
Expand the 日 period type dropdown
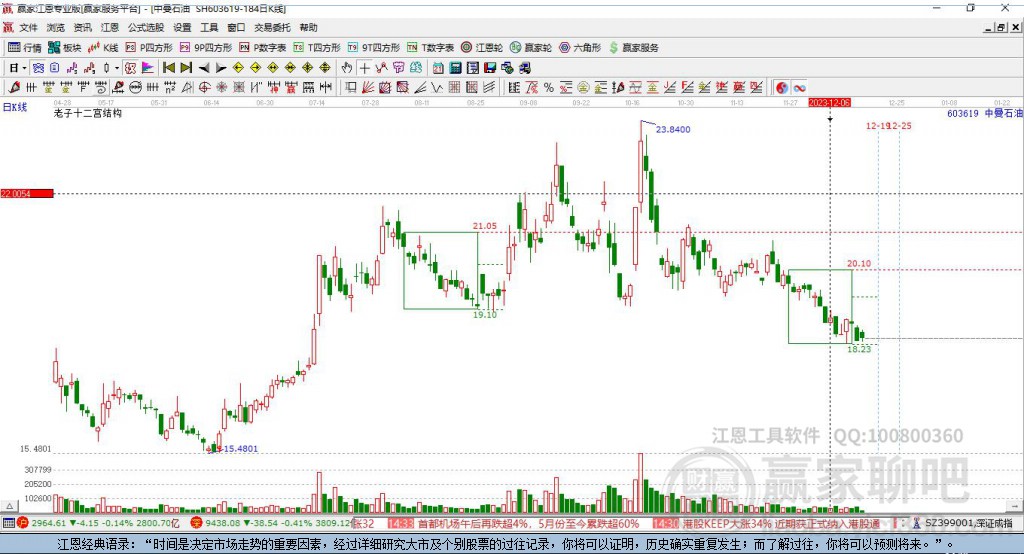(x=22, y=68)
